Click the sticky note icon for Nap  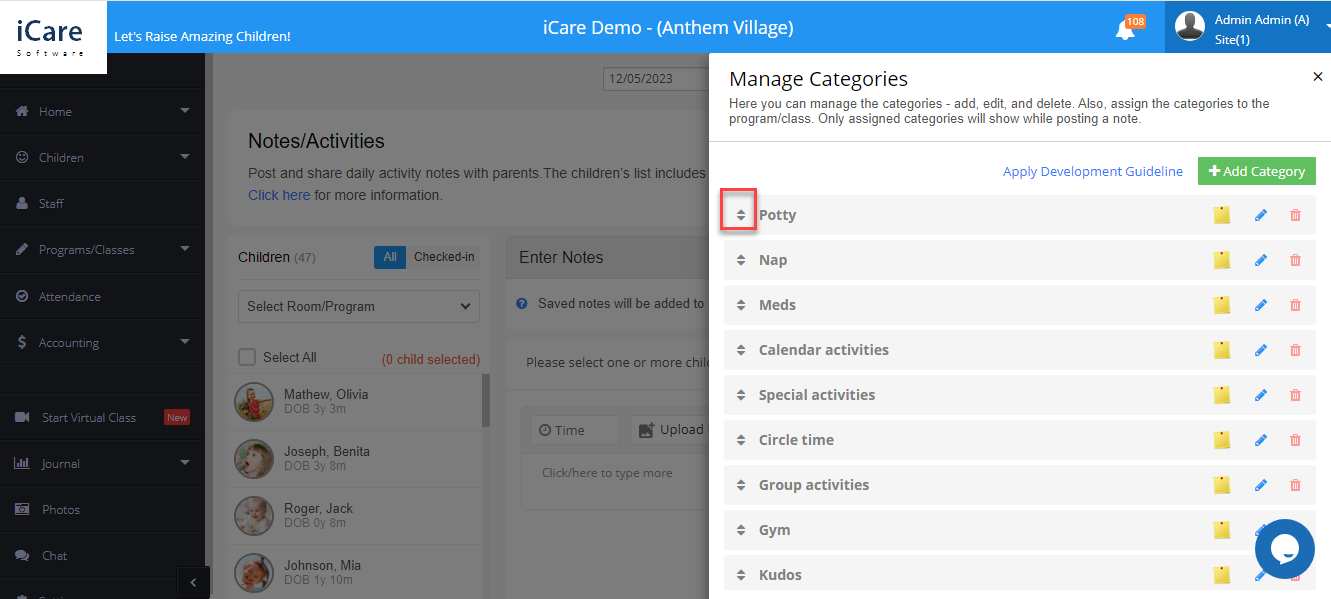click(x=1221, y=260)
